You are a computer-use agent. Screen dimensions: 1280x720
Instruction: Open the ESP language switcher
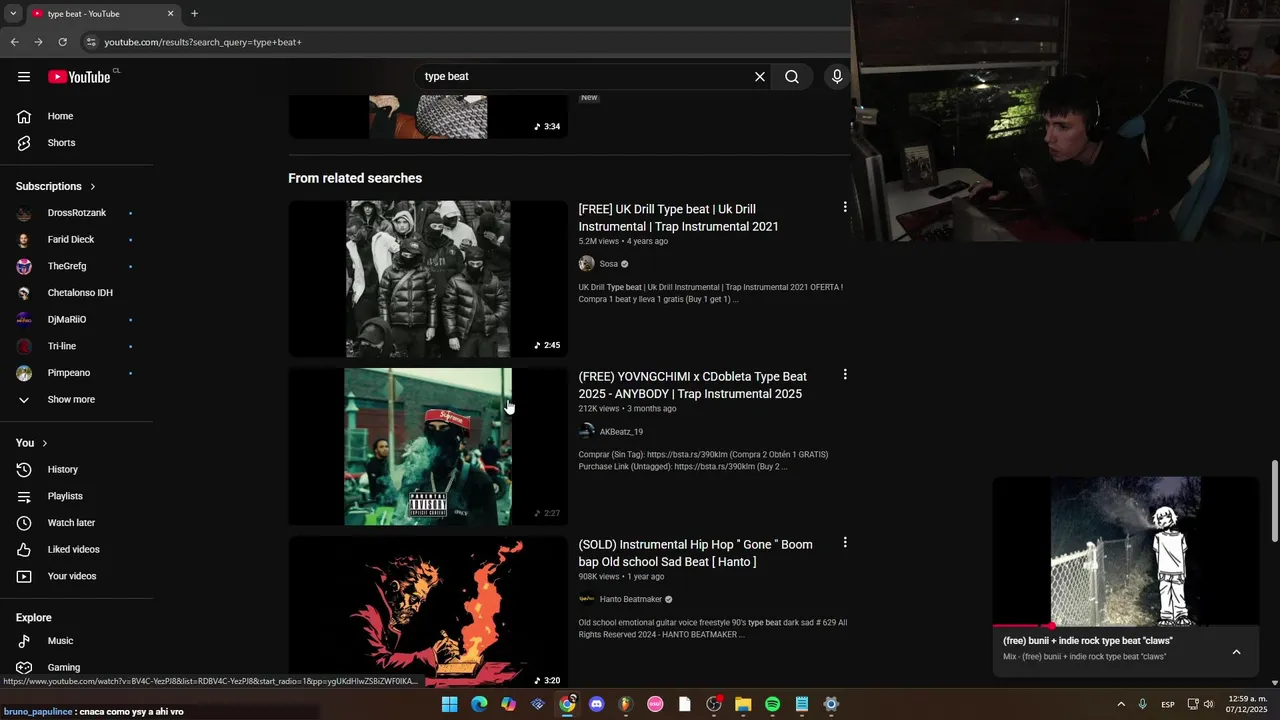click(1167, 704)
